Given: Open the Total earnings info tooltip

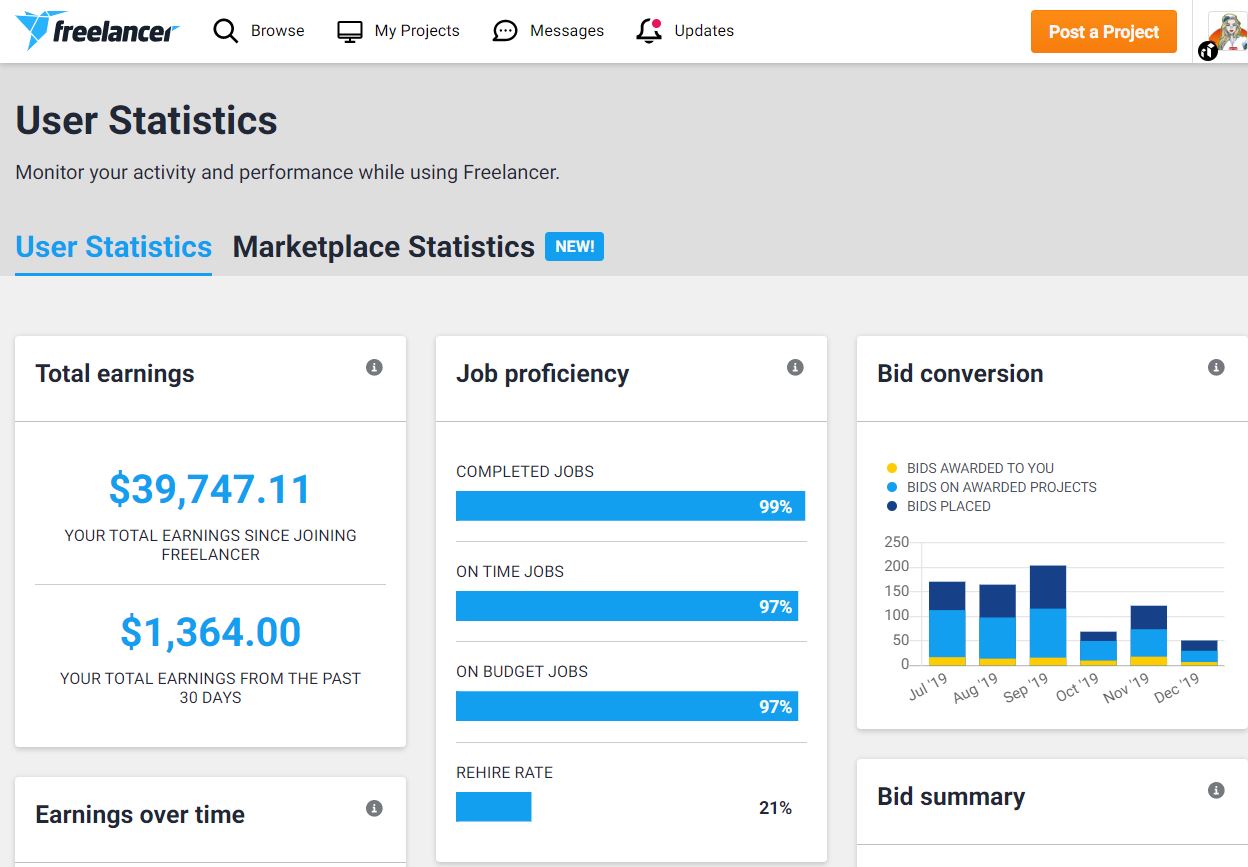Looking at the screenshot, I should pyautogui.click(x=374, y=367).
